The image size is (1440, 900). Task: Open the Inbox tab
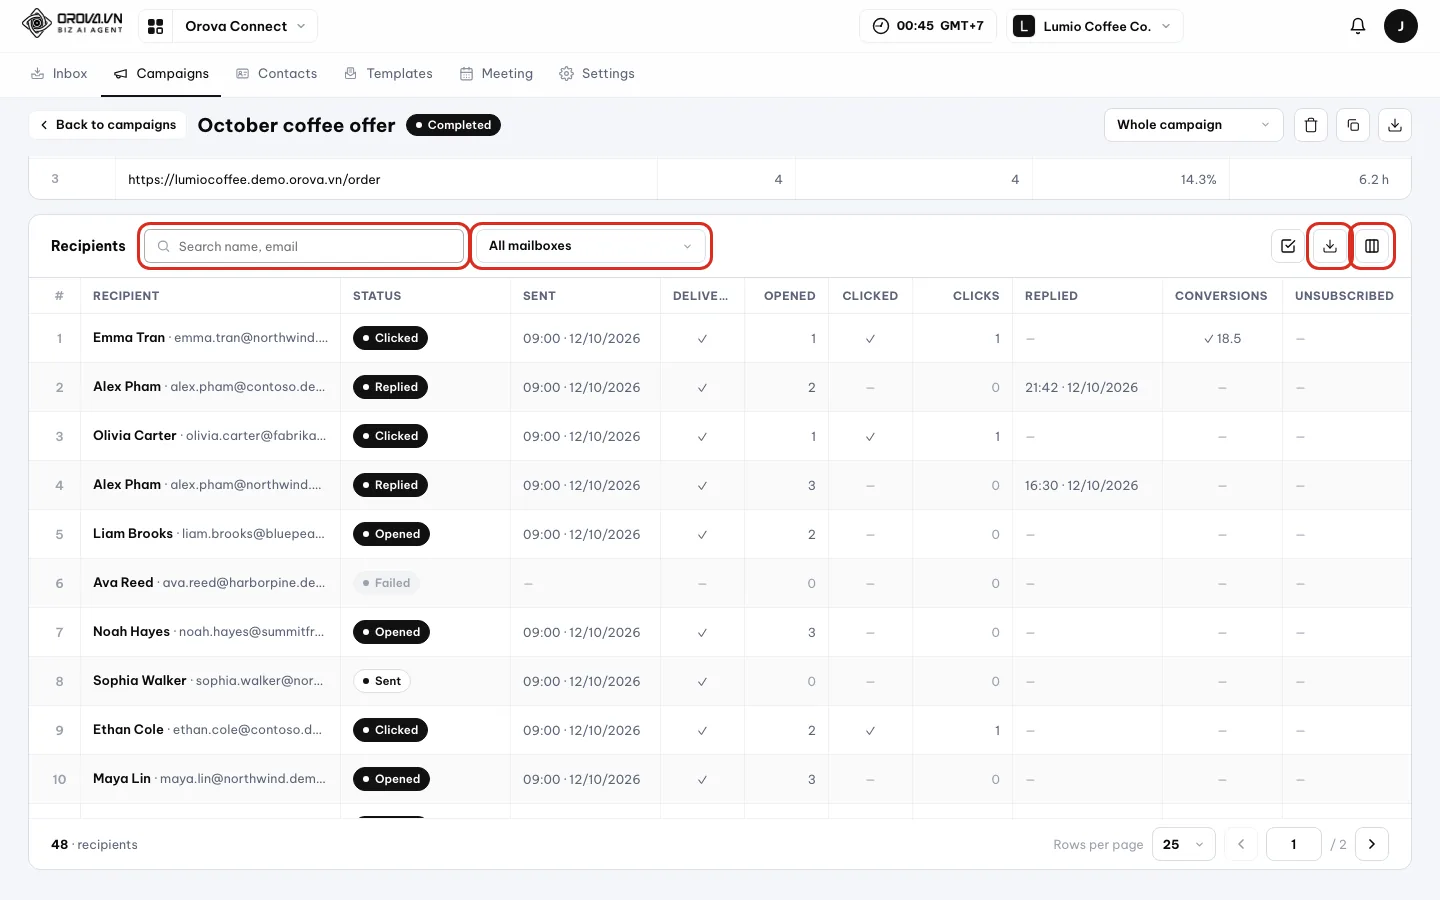59,74
